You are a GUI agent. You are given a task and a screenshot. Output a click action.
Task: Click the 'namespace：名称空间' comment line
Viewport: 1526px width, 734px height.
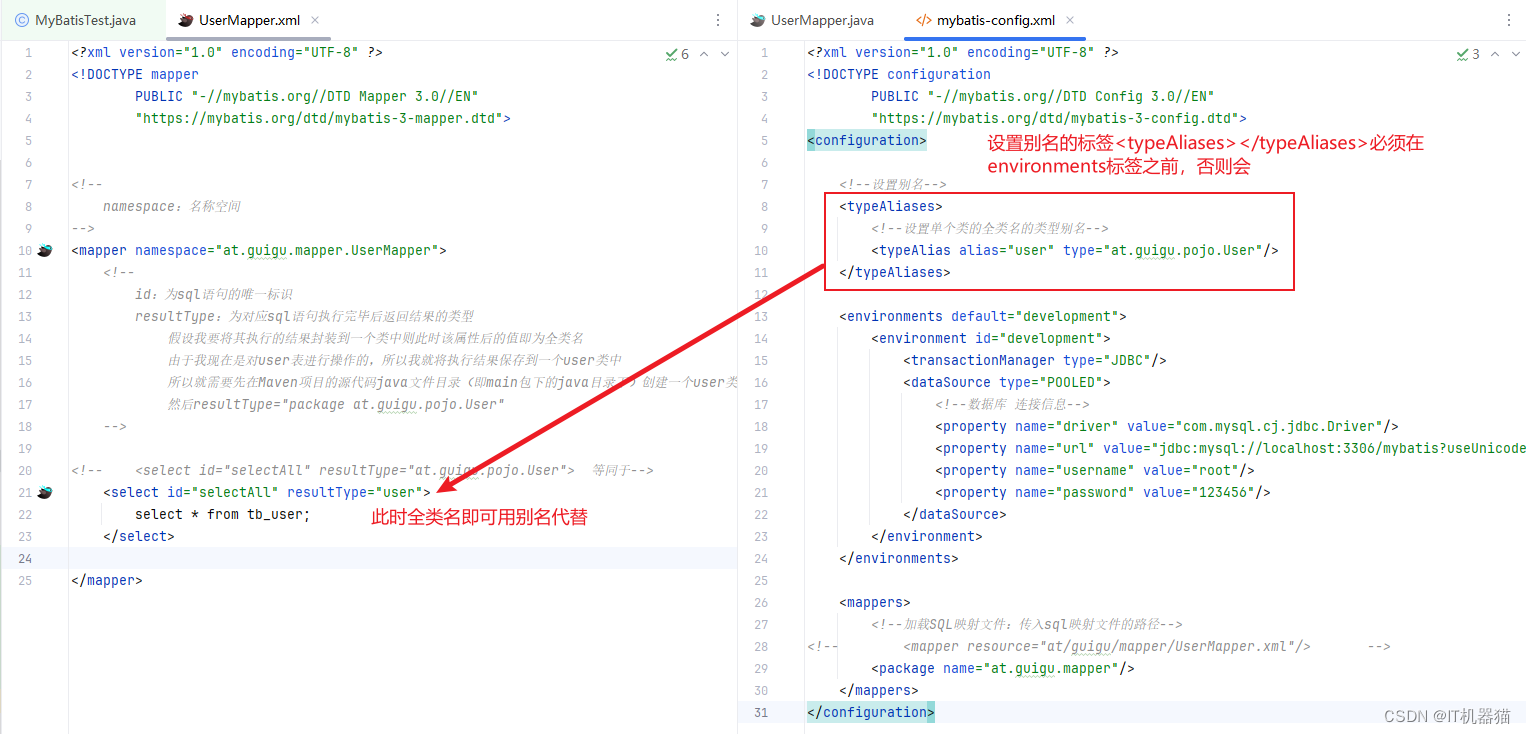172,206
